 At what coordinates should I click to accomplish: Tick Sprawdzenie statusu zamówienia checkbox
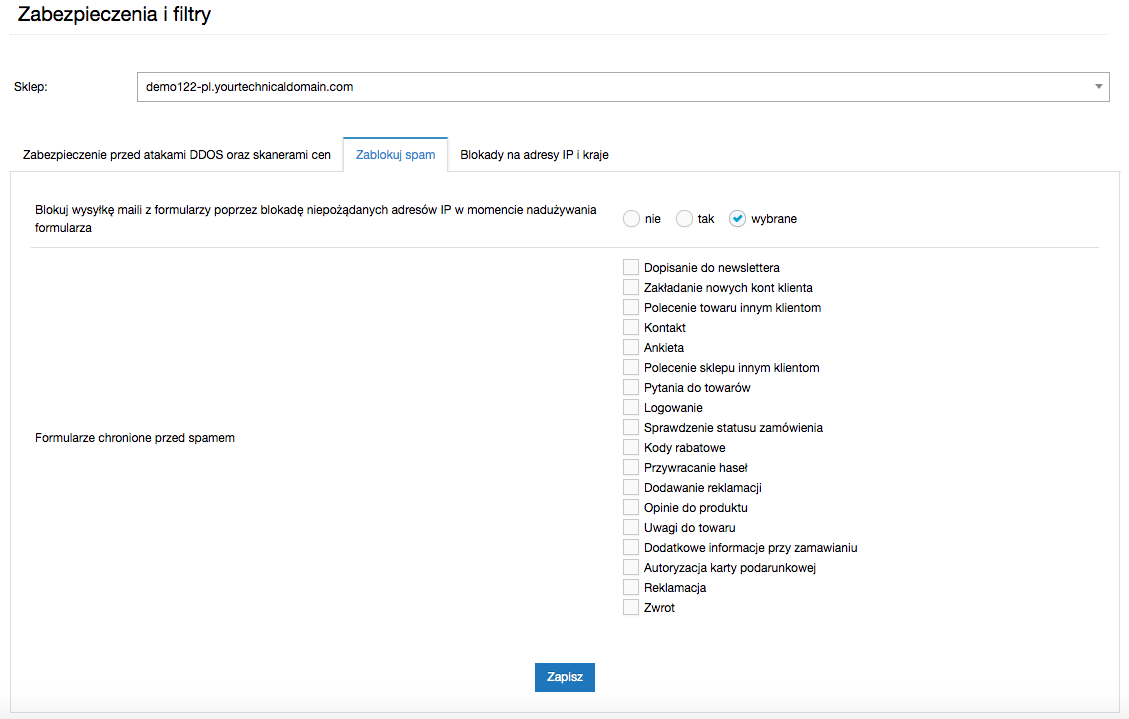631,427
